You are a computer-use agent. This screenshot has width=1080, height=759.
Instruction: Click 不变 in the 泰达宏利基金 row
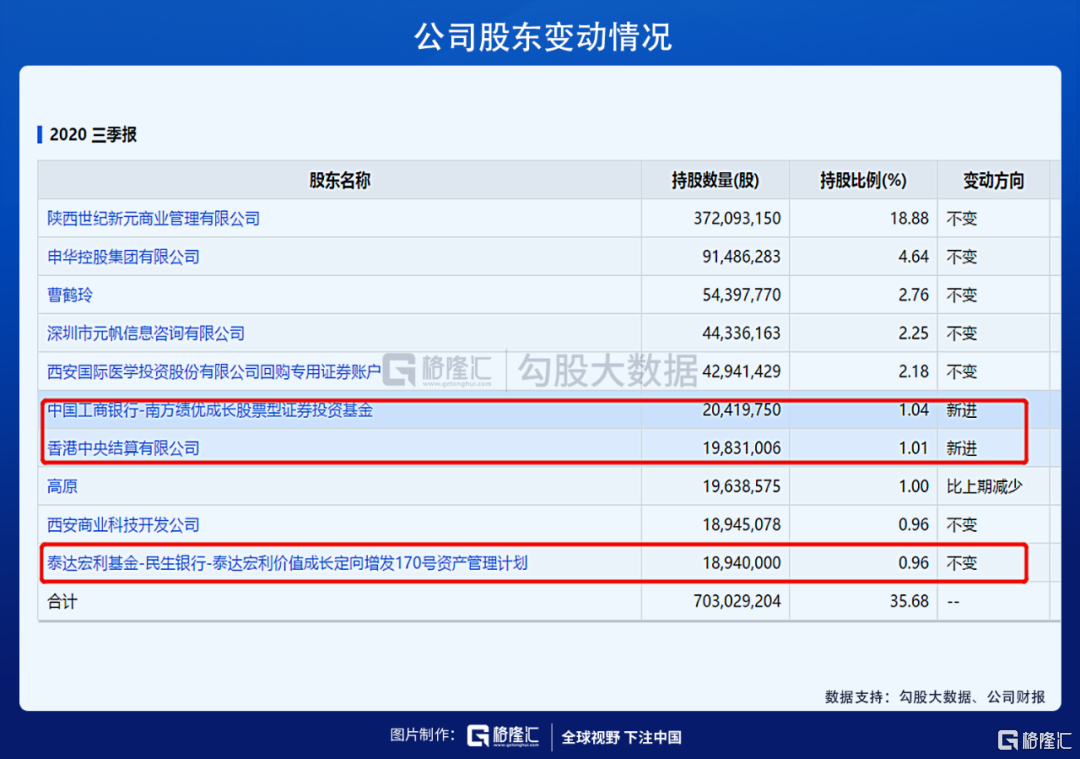962,563
